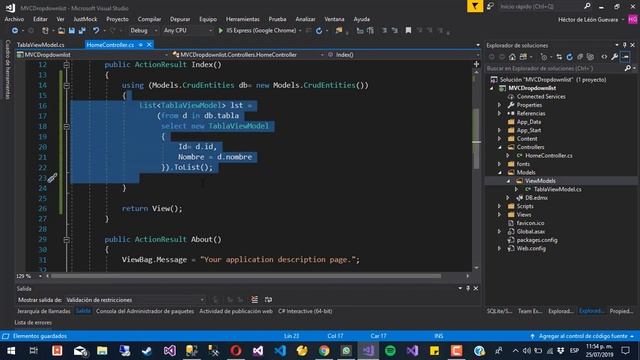Open Spotify from the taskbar
Viewport: 640px width, 360px height.
pos(390,351)
